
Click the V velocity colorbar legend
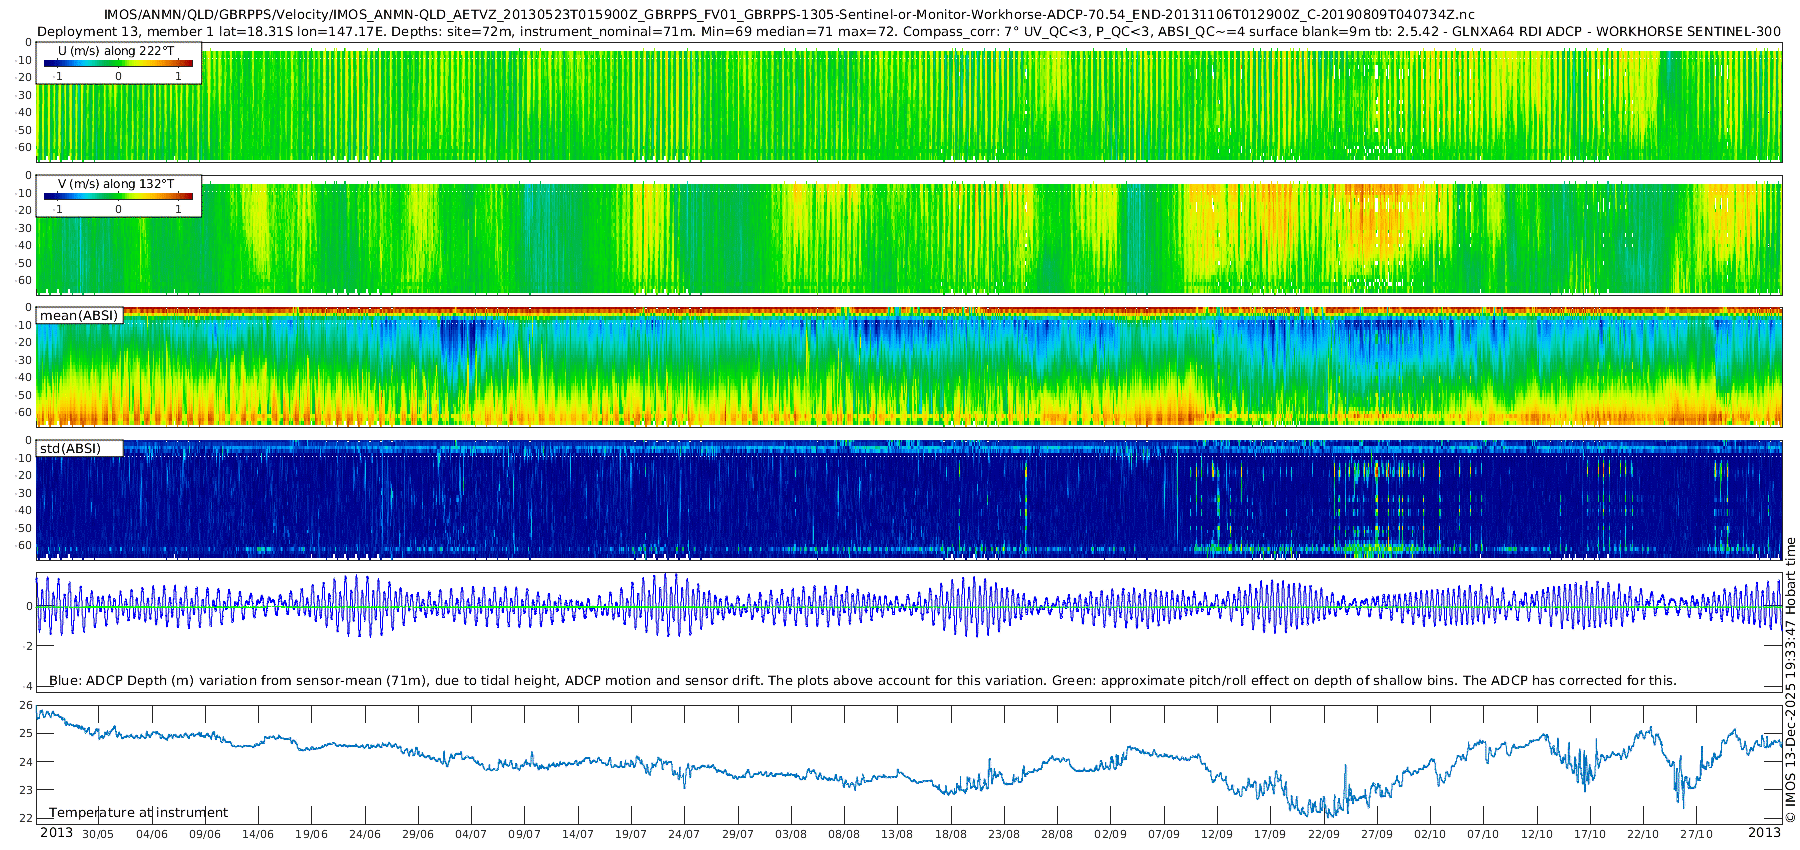pos(118,197)
